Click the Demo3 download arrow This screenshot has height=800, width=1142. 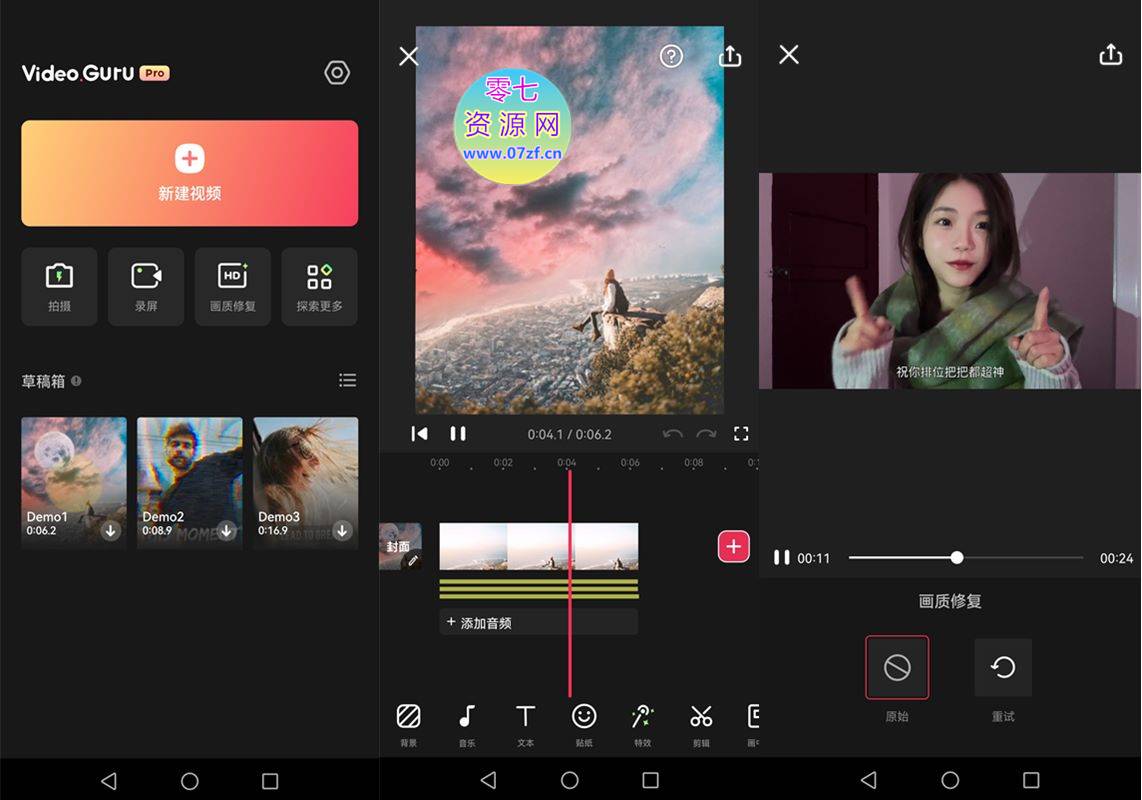coord(342,531)
